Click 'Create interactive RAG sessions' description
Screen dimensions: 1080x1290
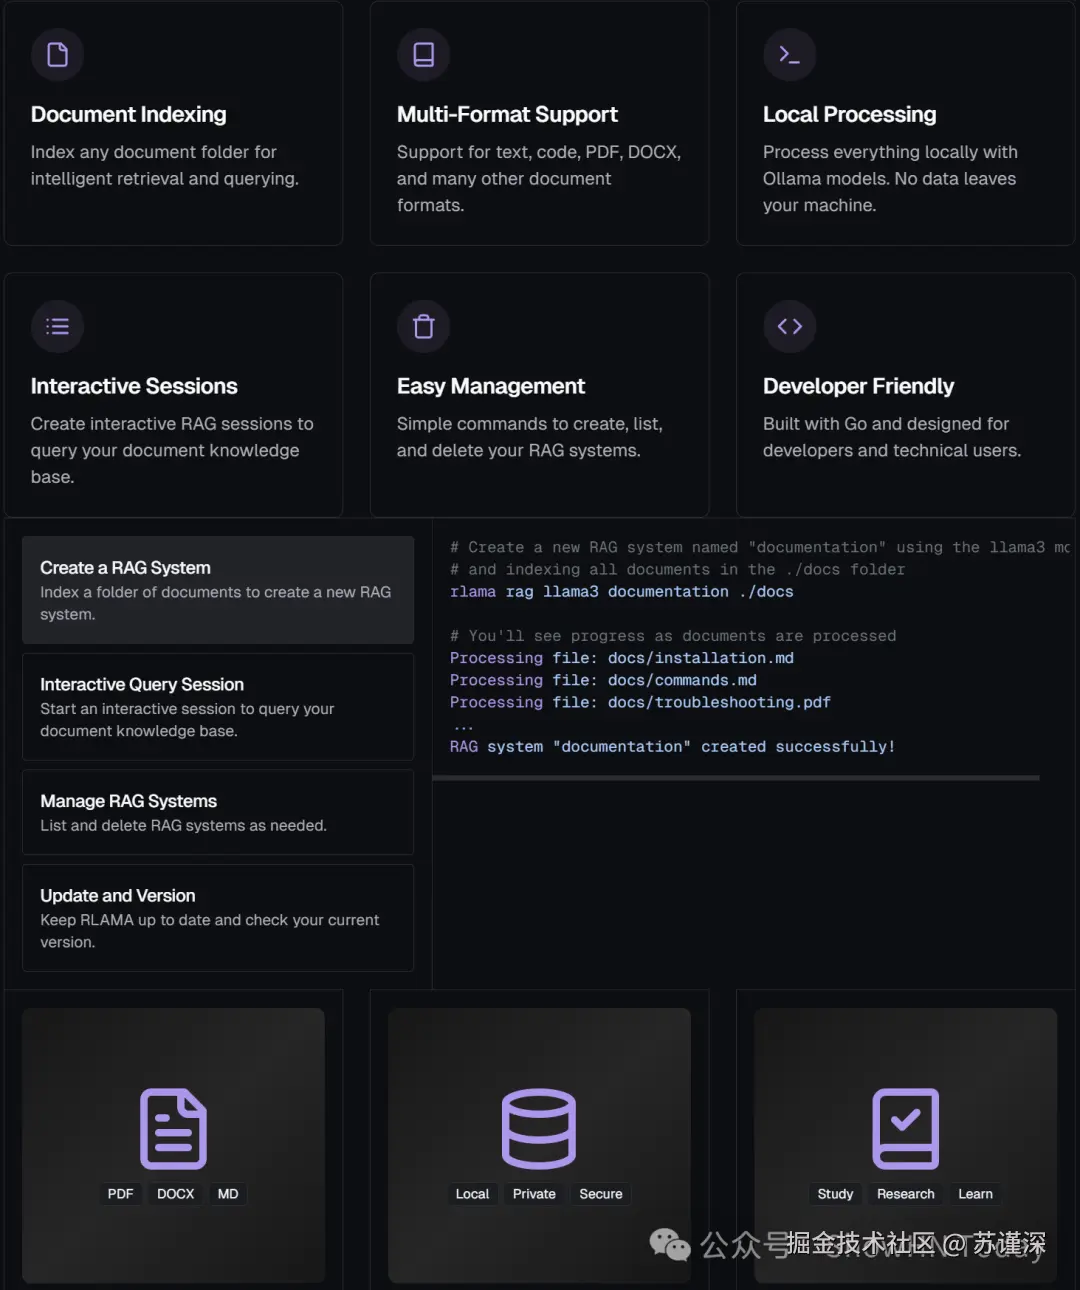pos(172,450)
